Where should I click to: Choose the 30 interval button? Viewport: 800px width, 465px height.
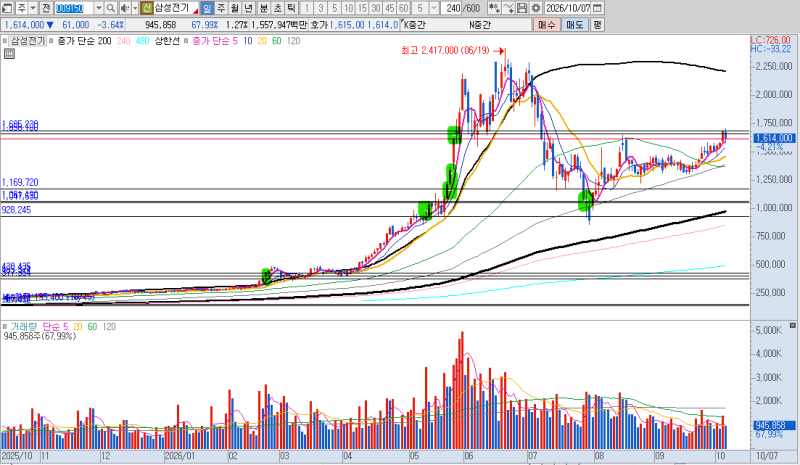(376, 8)
